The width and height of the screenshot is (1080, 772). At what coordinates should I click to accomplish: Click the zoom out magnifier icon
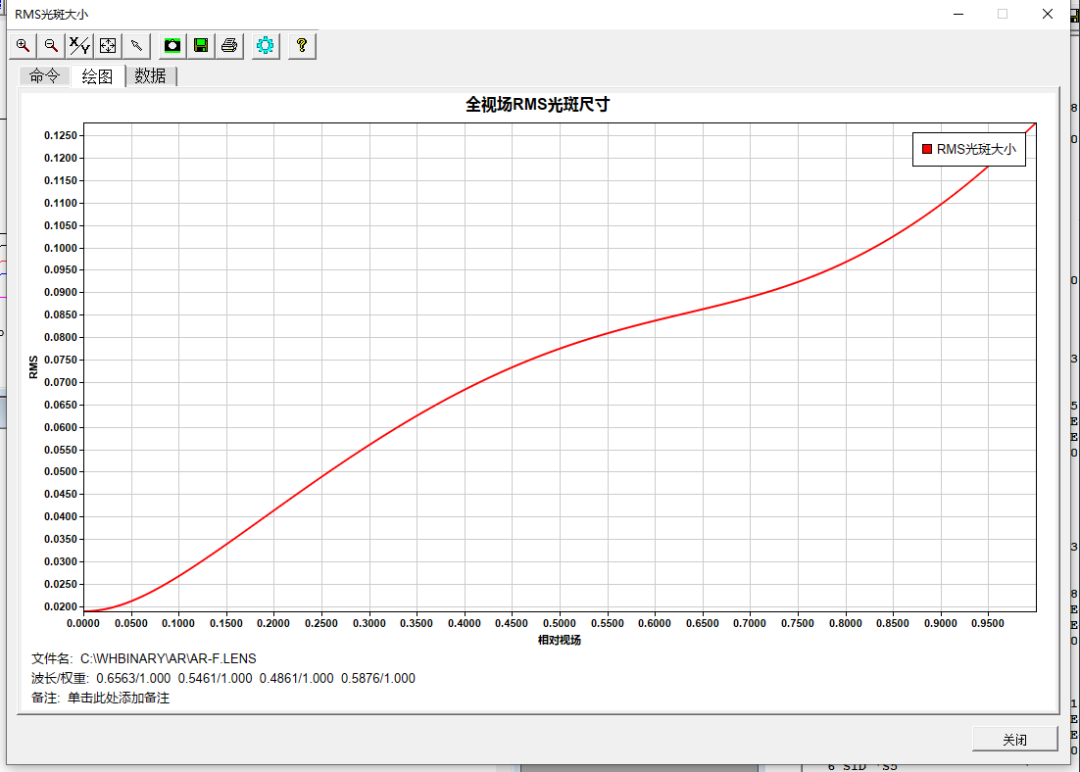point(51,45)
